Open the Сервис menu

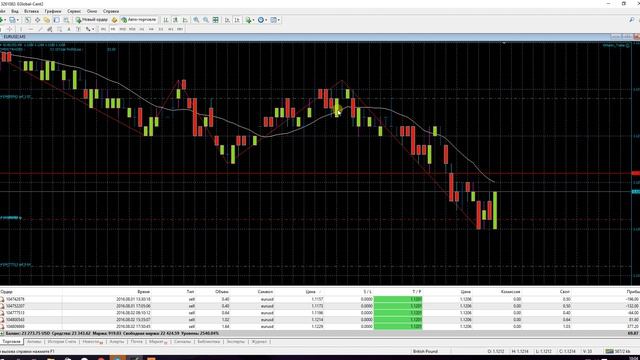pyautogui.click(x=74, y=11)
